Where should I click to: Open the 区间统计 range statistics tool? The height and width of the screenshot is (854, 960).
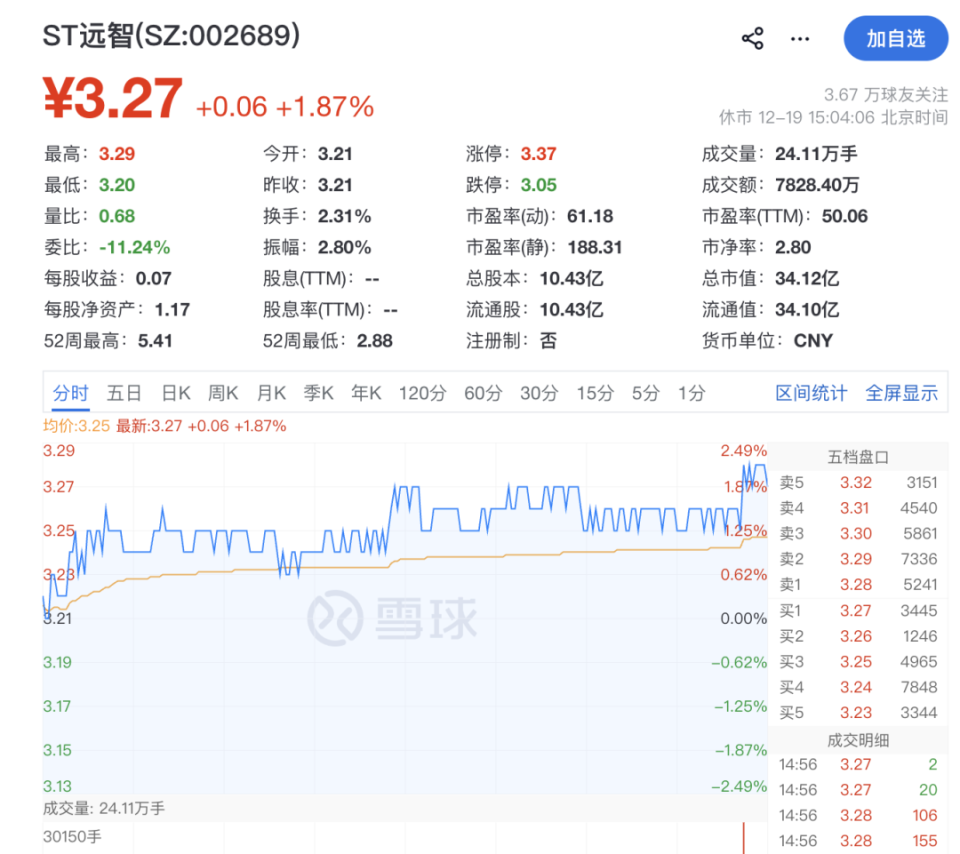point(811,393)
